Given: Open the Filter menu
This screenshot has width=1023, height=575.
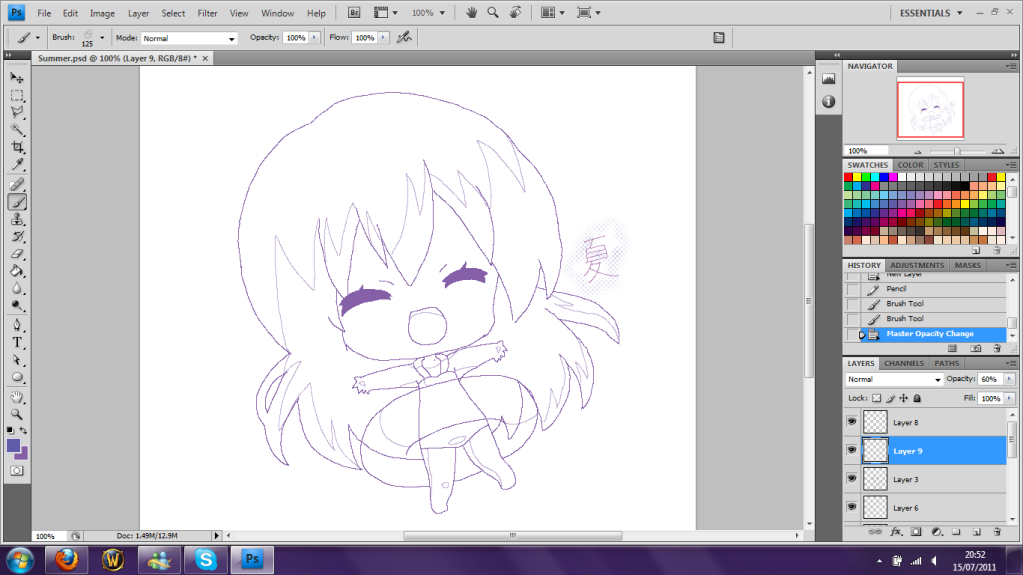Looking at the screenshot, I should [x=207, y=13].
